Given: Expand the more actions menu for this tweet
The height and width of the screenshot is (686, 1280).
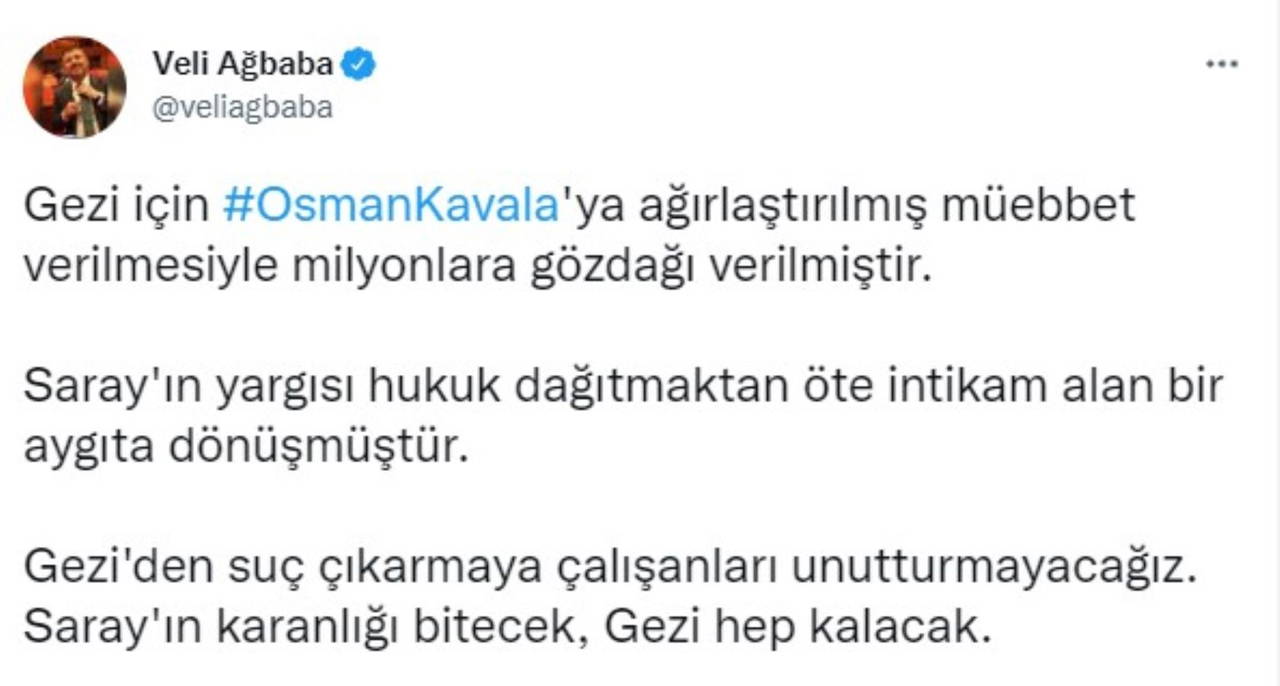Looking at the screenshot, I should tap(1219, 62).
